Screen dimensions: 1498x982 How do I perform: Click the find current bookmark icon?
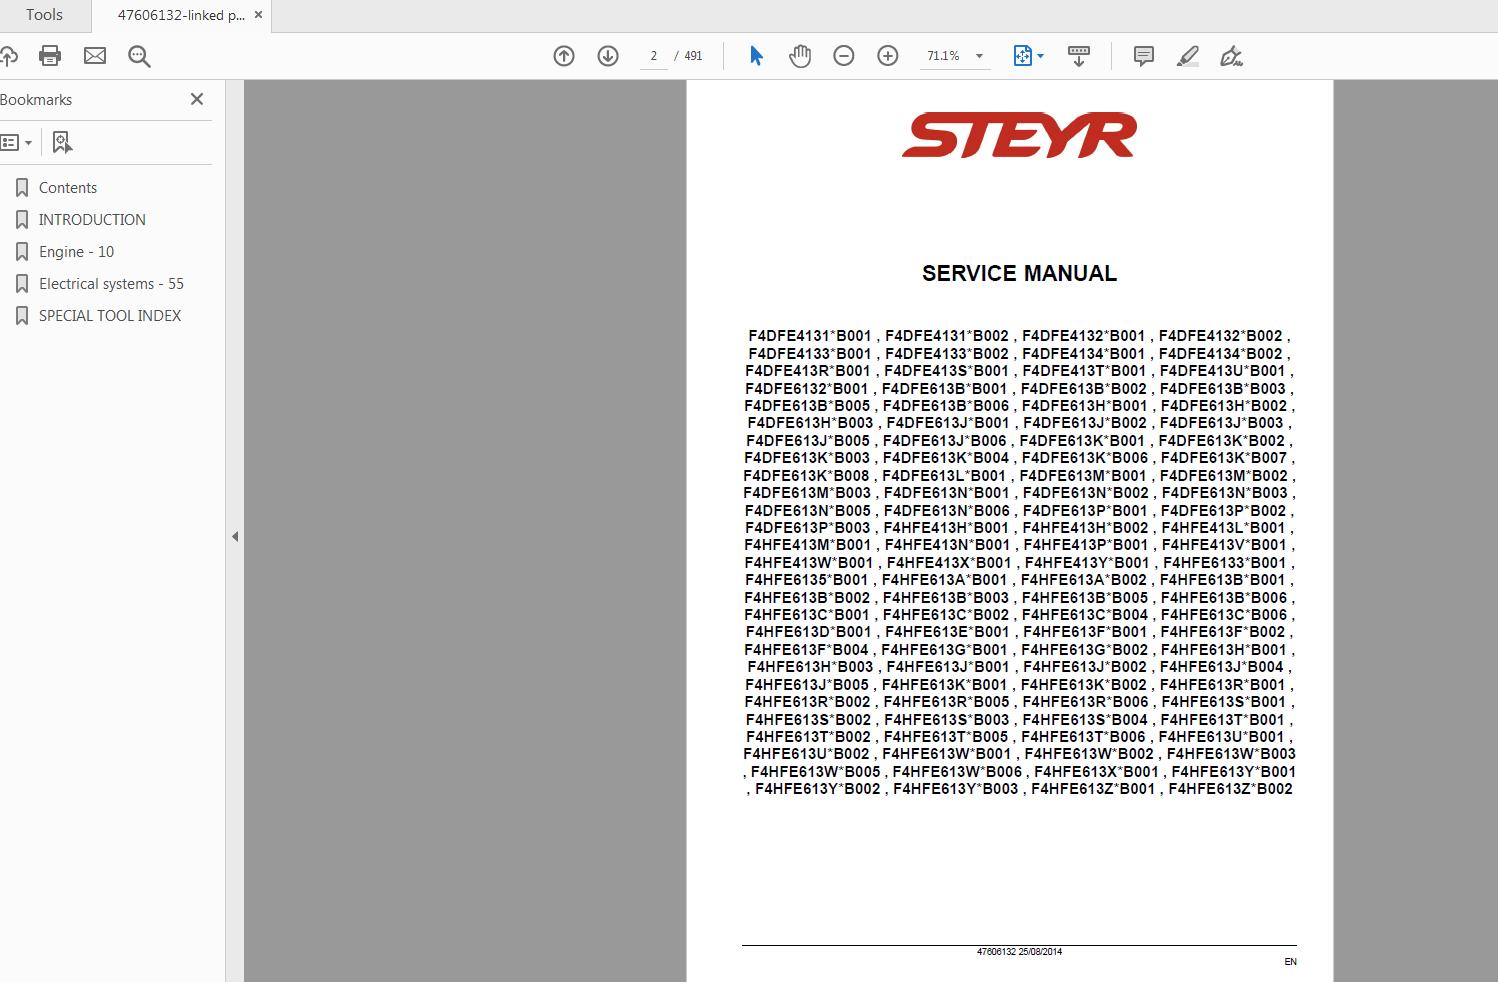tap(62, 143)
